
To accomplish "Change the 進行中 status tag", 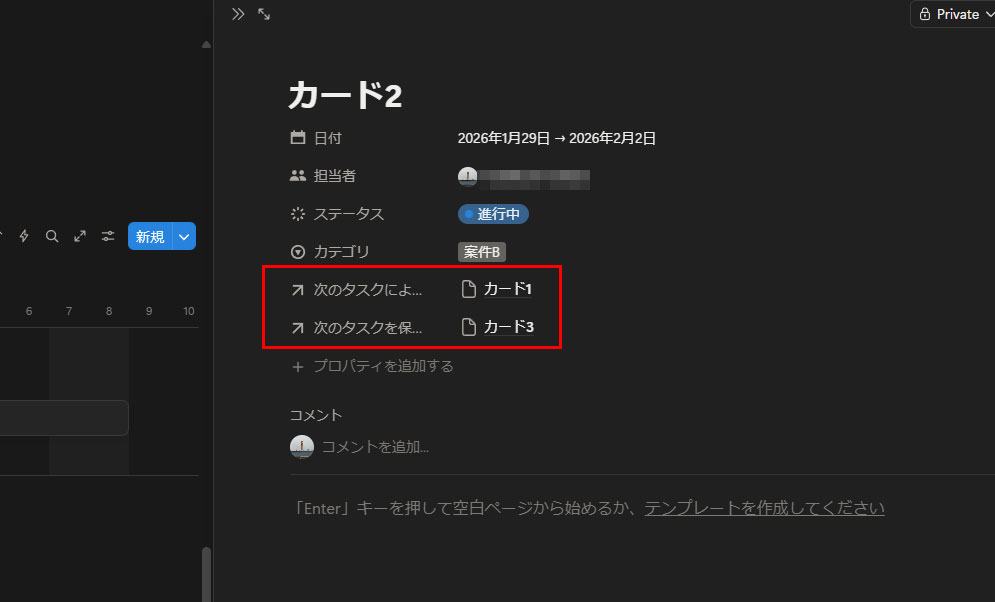I will (x=493, y=214).
